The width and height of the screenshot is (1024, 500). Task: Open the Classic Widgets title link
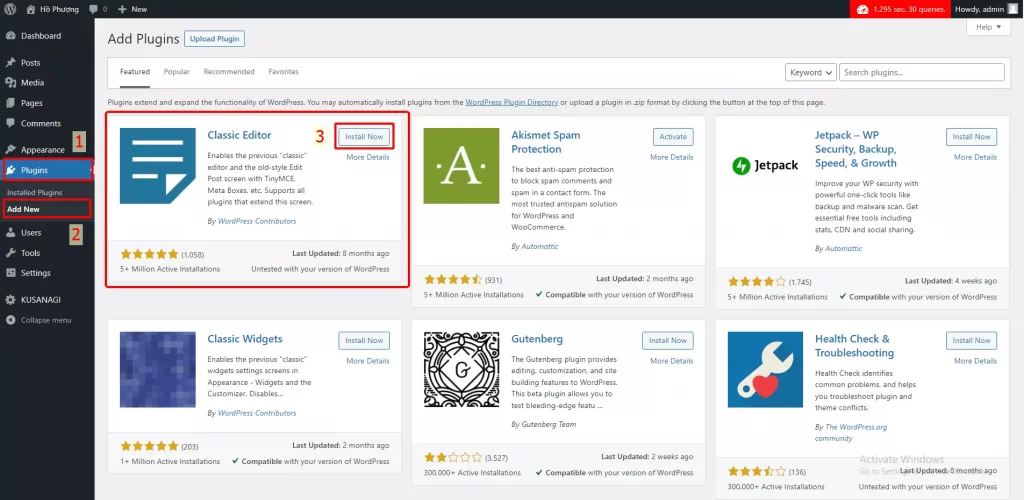pos(245,339)
